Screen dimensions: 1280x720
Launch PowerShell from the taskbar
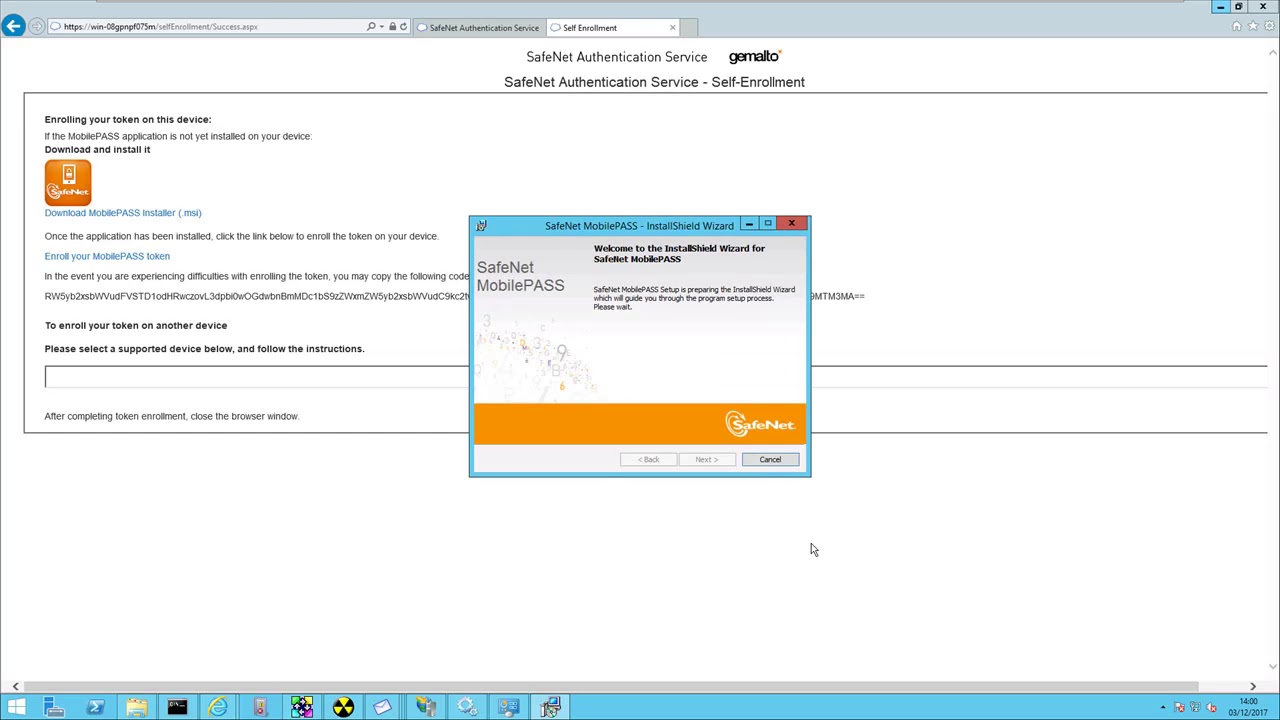pos(95,708)
